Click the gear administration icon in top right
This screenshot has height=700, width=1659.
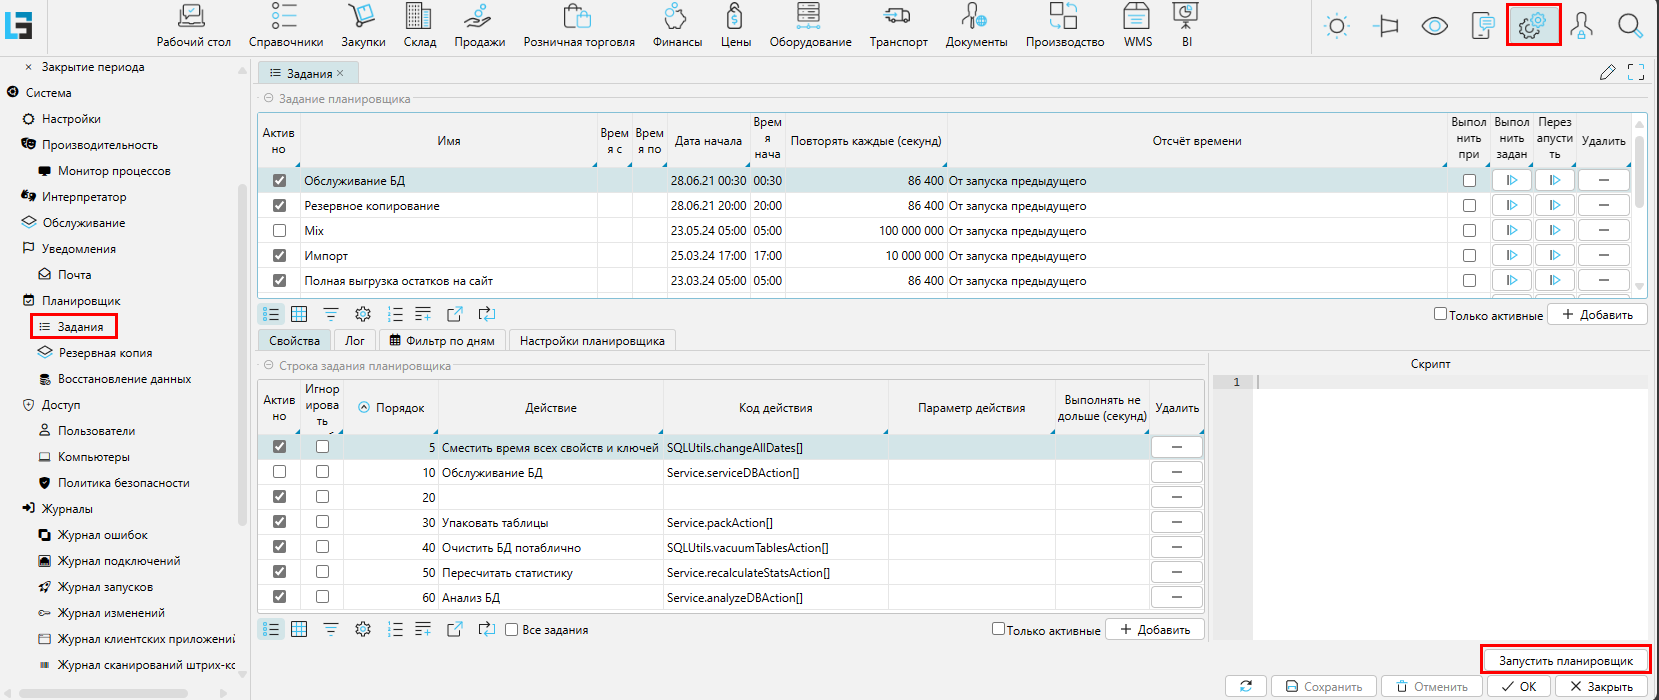(1532, 25)
